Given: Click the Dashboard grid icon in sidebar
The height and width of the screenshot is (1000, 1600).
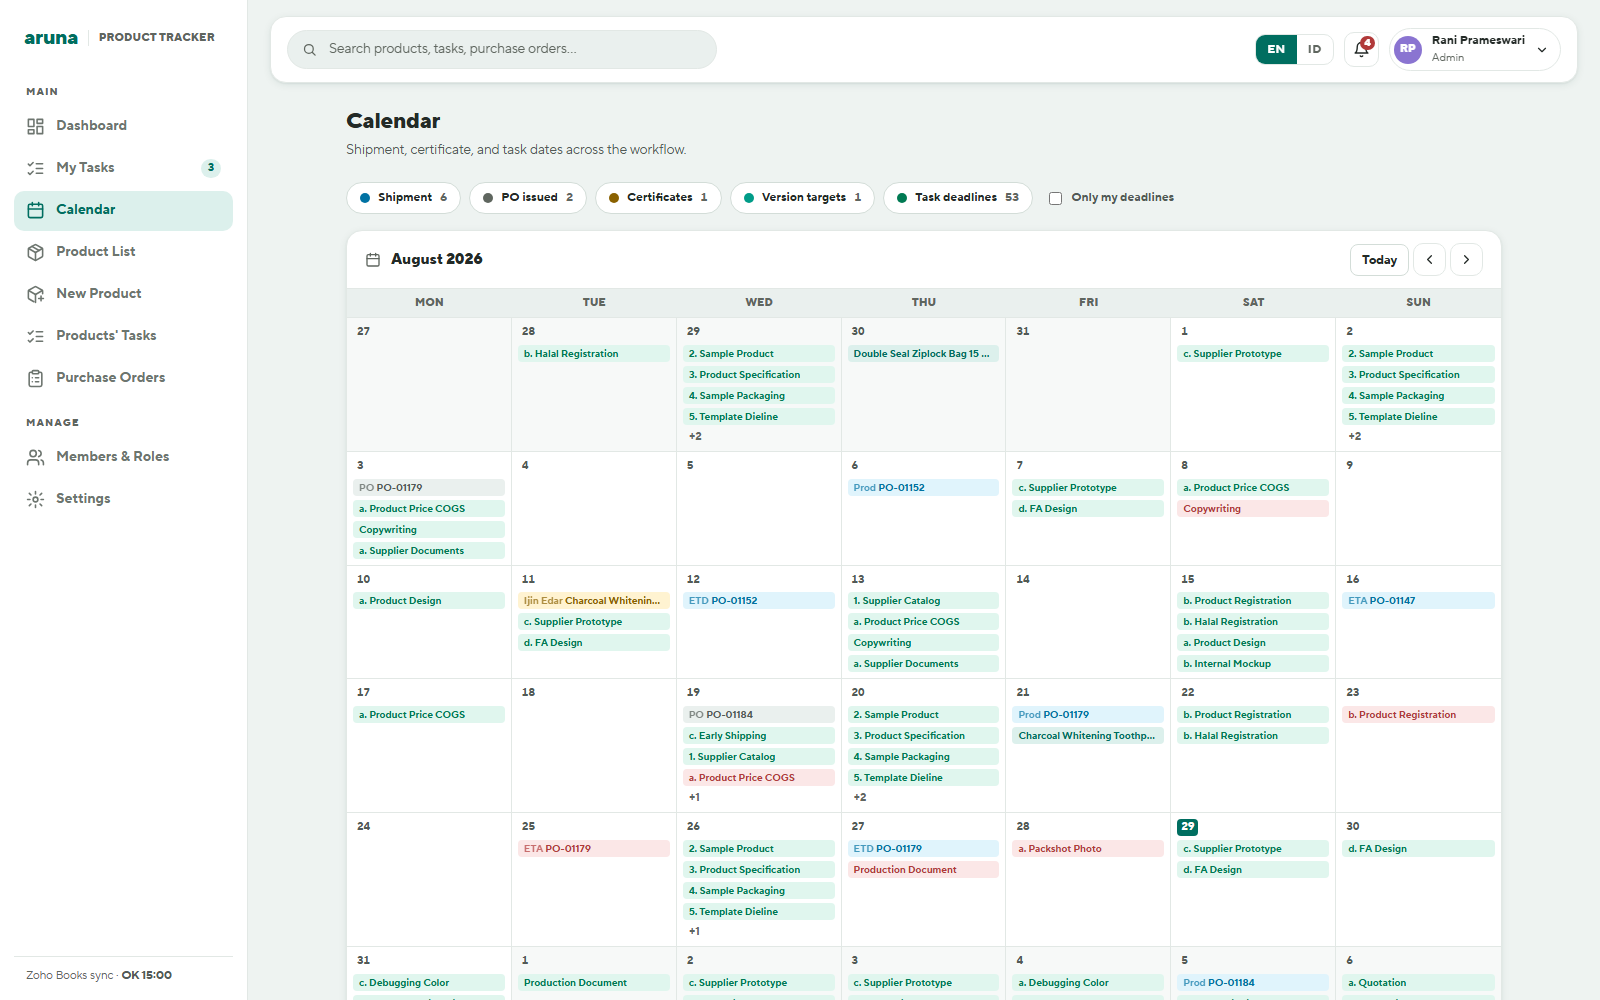Looking at the screenshot, I should point(36,126).
